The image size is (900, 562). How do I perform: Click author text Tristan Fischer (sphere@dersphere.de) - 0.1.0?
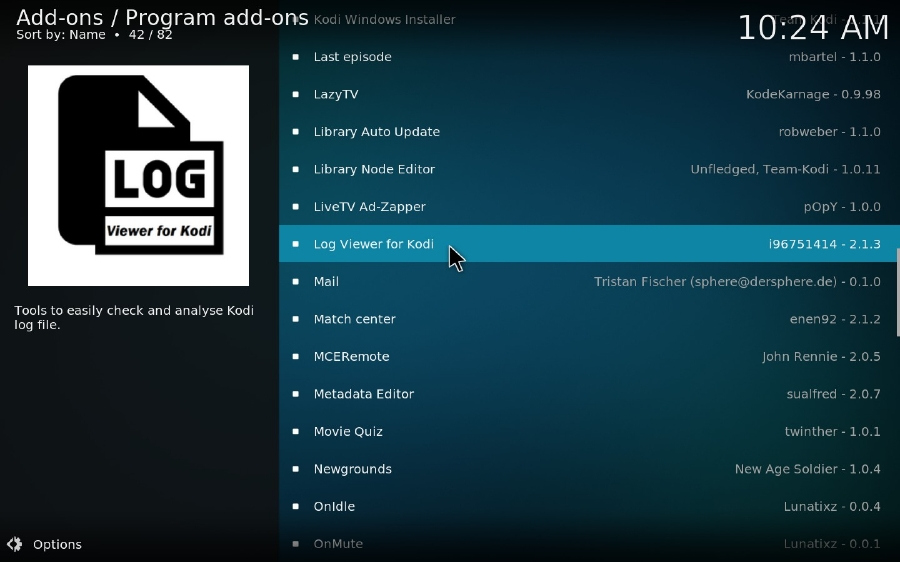pyautogui.click(x=737, y=281)
